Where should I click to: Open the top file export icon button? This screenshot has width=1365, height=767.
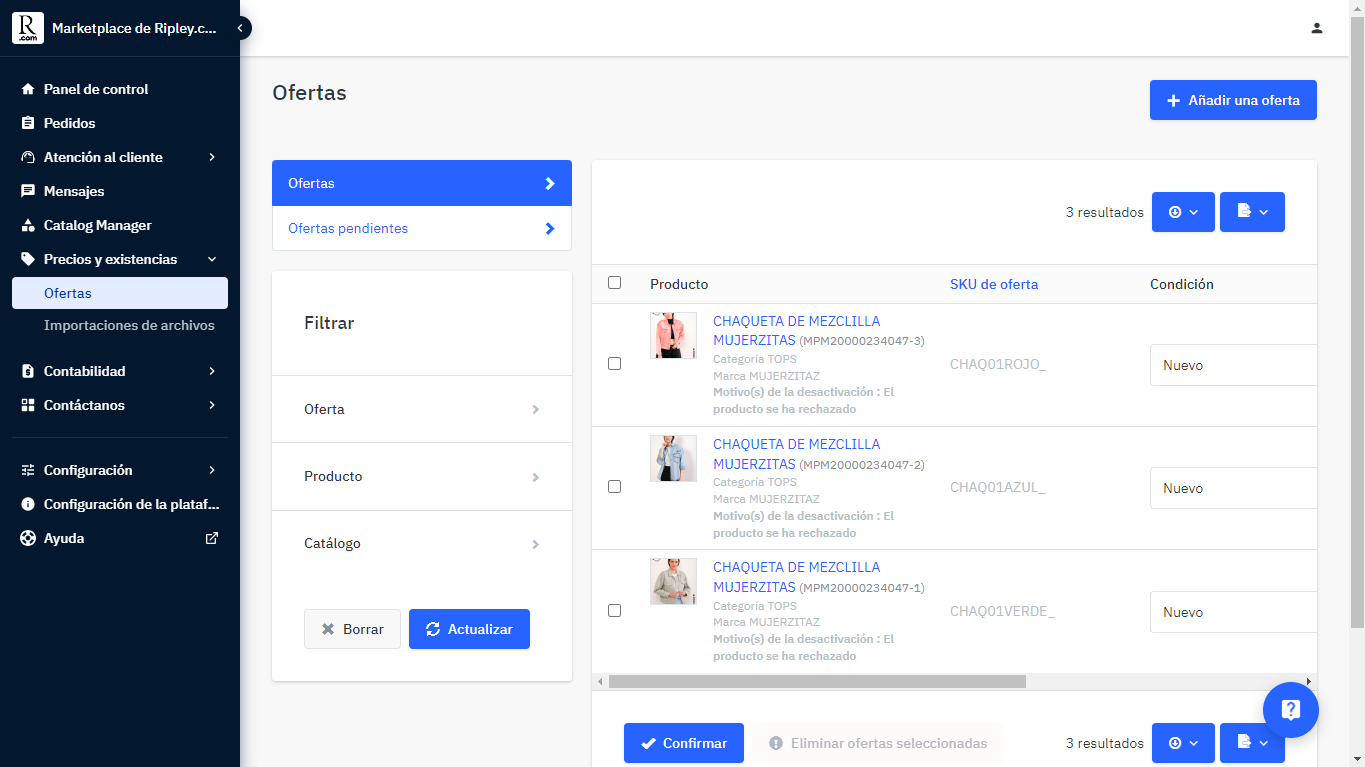click(x=1252, y=212)
